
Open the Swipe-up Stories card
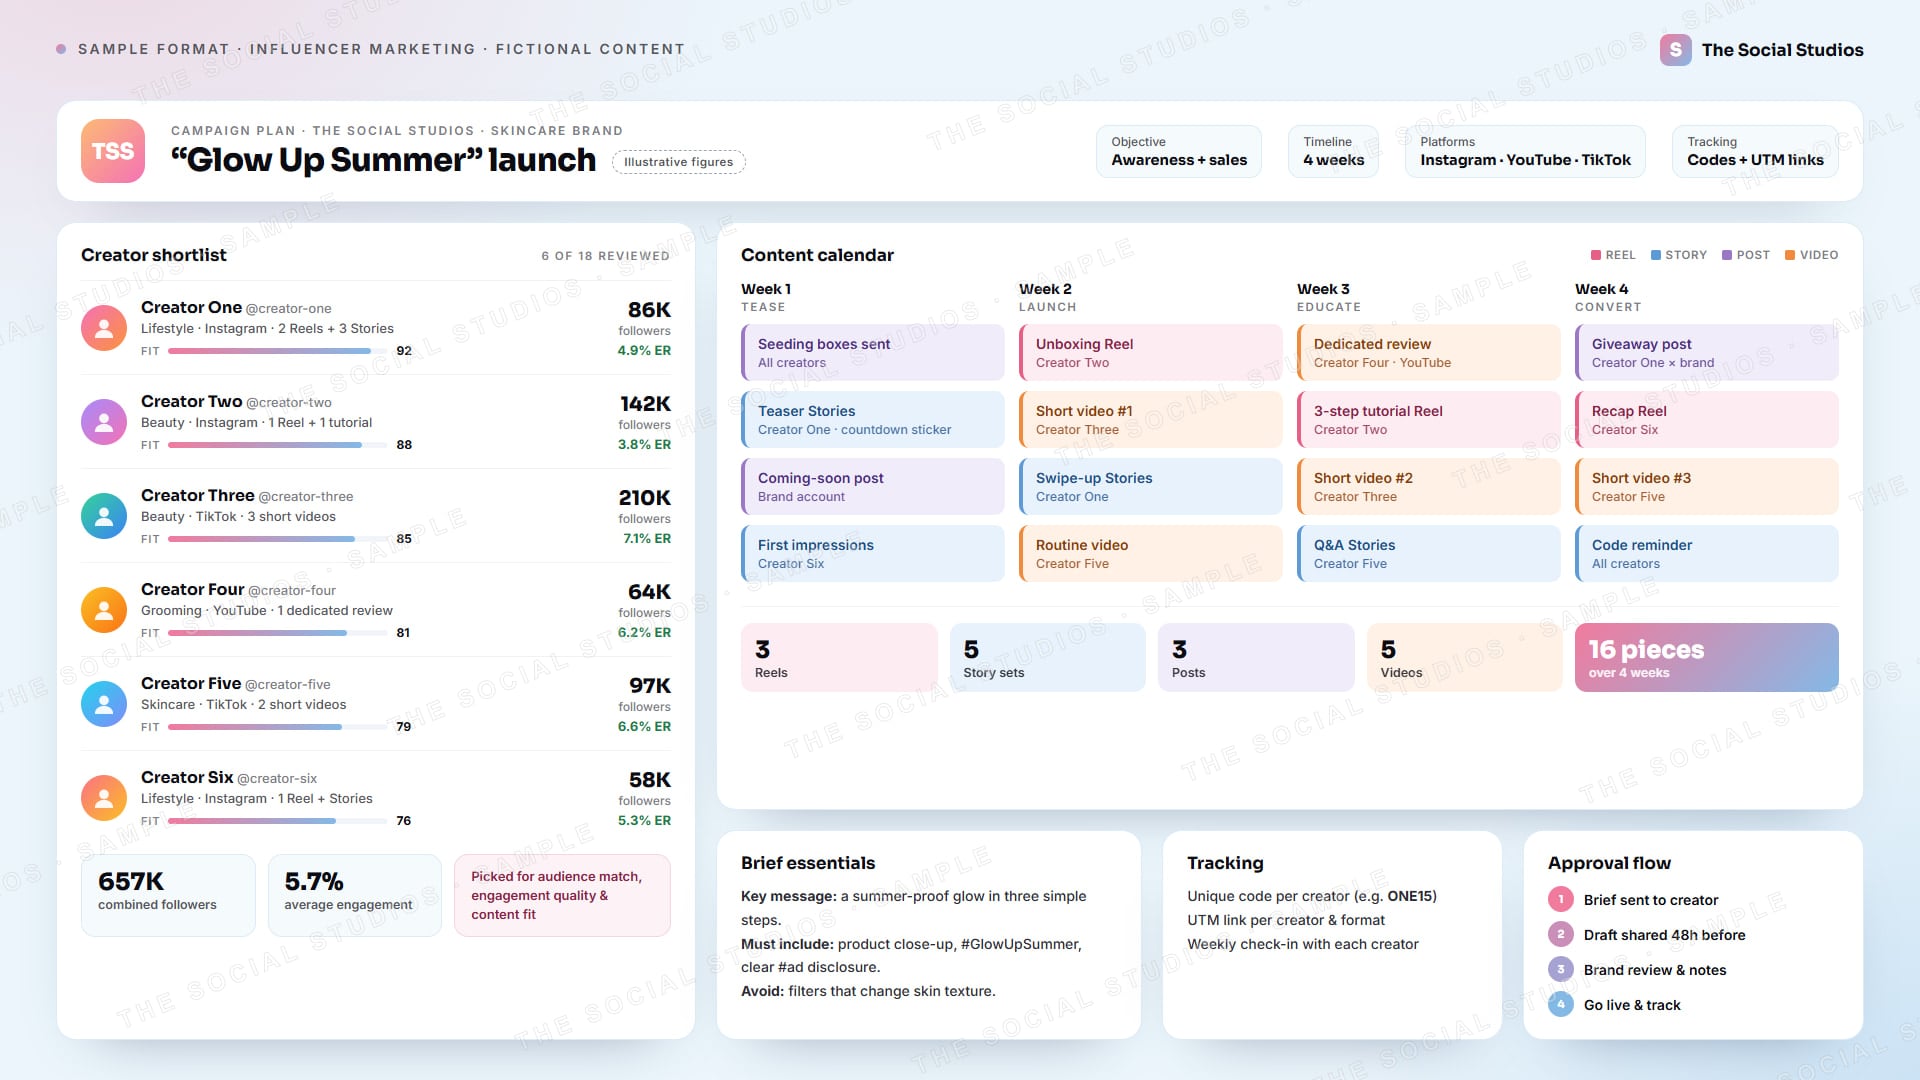pyautogui.click(x=1151, y=487)
